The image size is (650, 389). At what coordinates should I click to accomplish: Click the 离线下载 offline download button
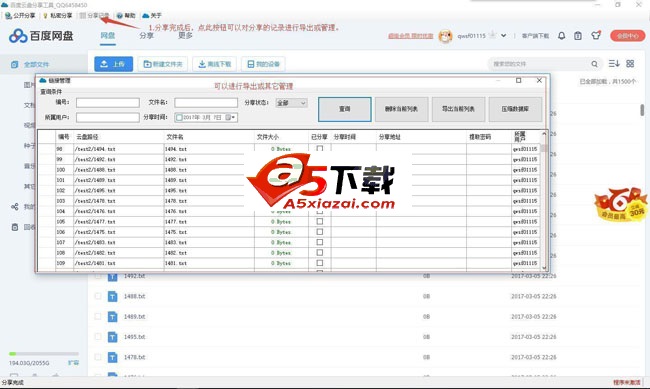pyautogui.click(x=215, y=64)
